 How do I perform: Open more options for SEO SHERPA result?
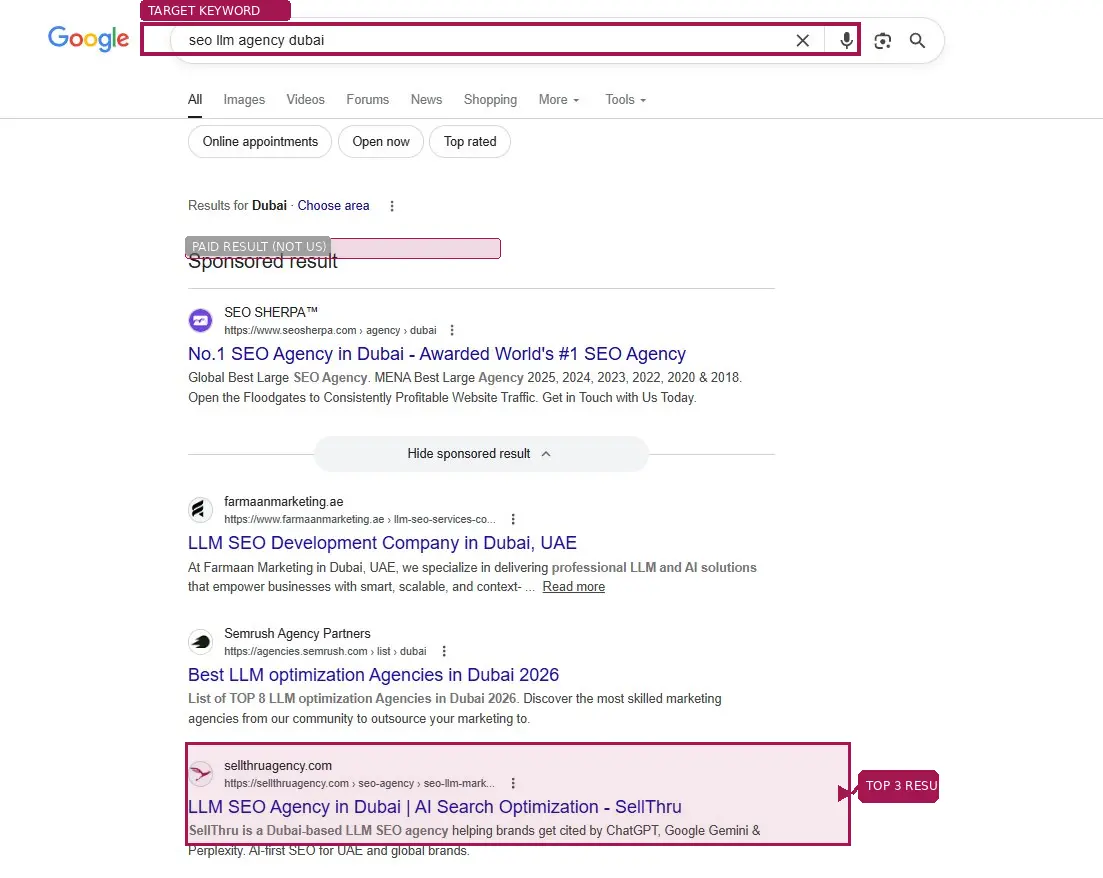[x=452, y=330]
